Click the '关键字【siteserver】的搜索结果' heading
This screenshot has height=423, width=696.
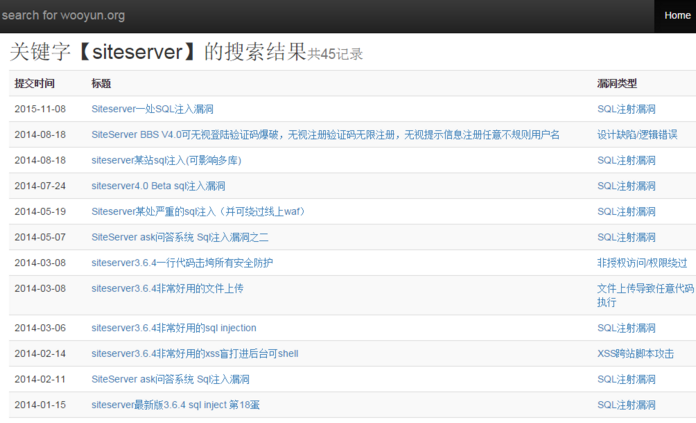[x=158, y=51]
